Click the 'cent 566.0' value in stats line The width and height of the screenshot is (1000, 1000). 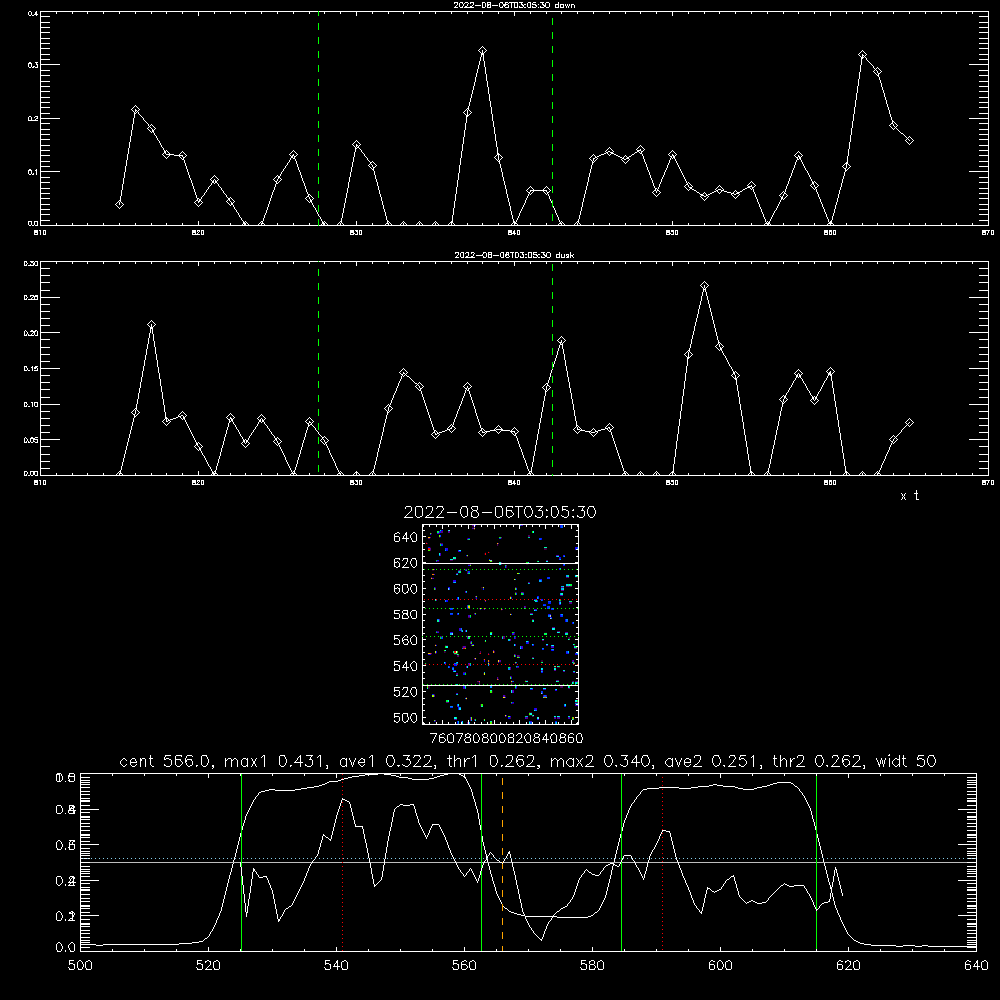[x=165, y=761]
